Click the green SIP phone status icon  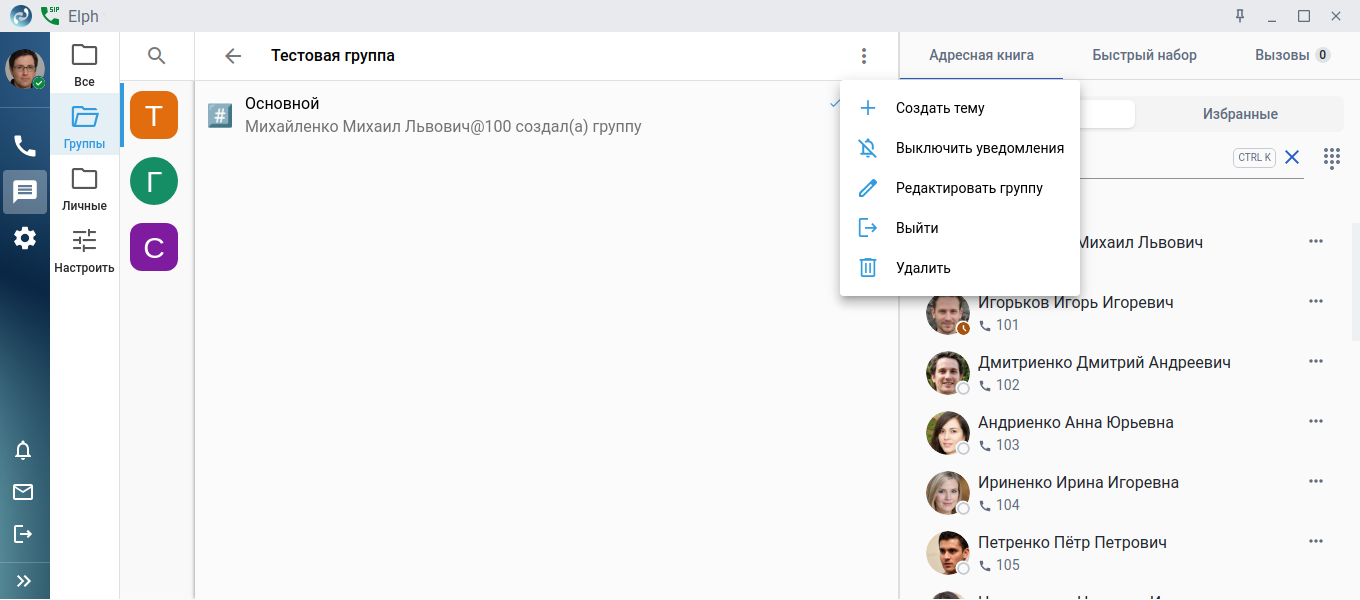click(x=50, y=15)
